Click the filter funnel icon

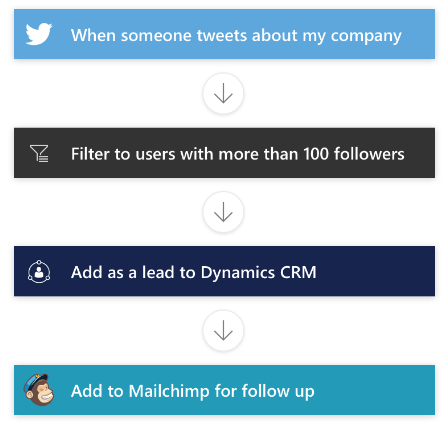click(x=39, y=153)
